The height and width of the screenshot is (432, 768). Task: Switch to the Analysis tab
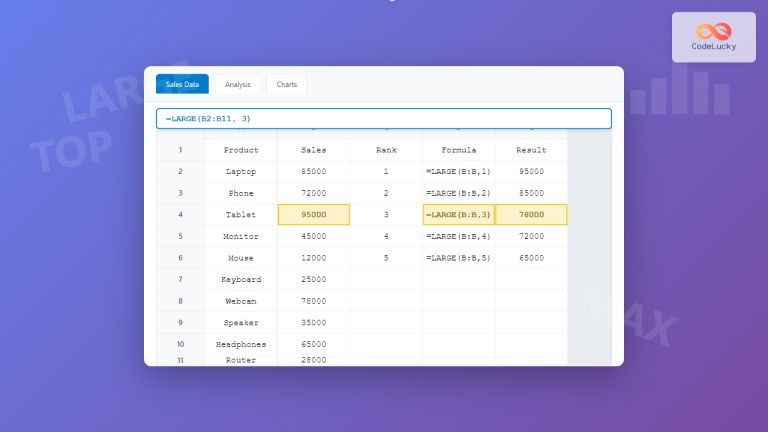(x=238, y=85)
